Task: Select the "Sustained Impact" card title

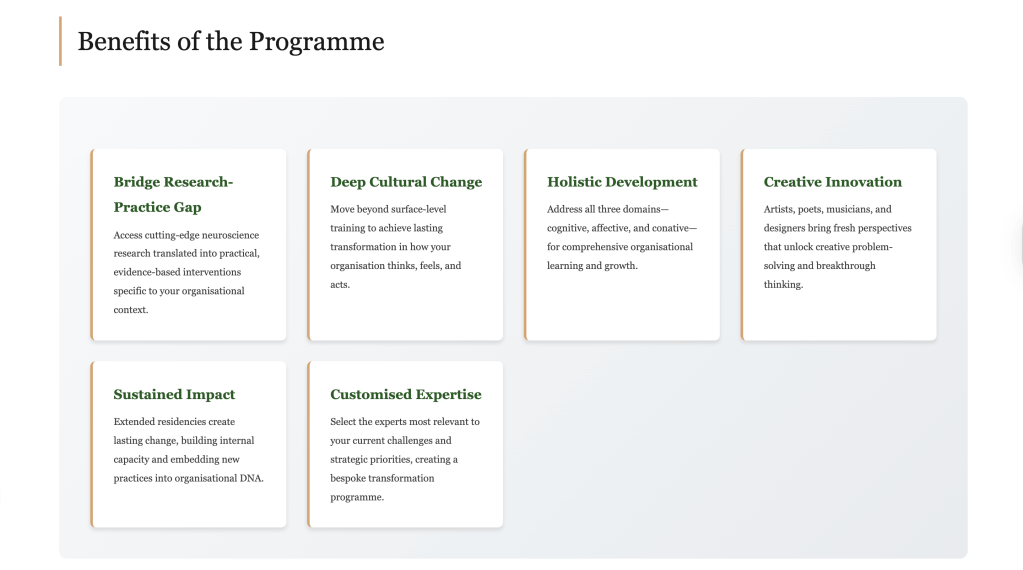Action: click(x=174, y=394)
